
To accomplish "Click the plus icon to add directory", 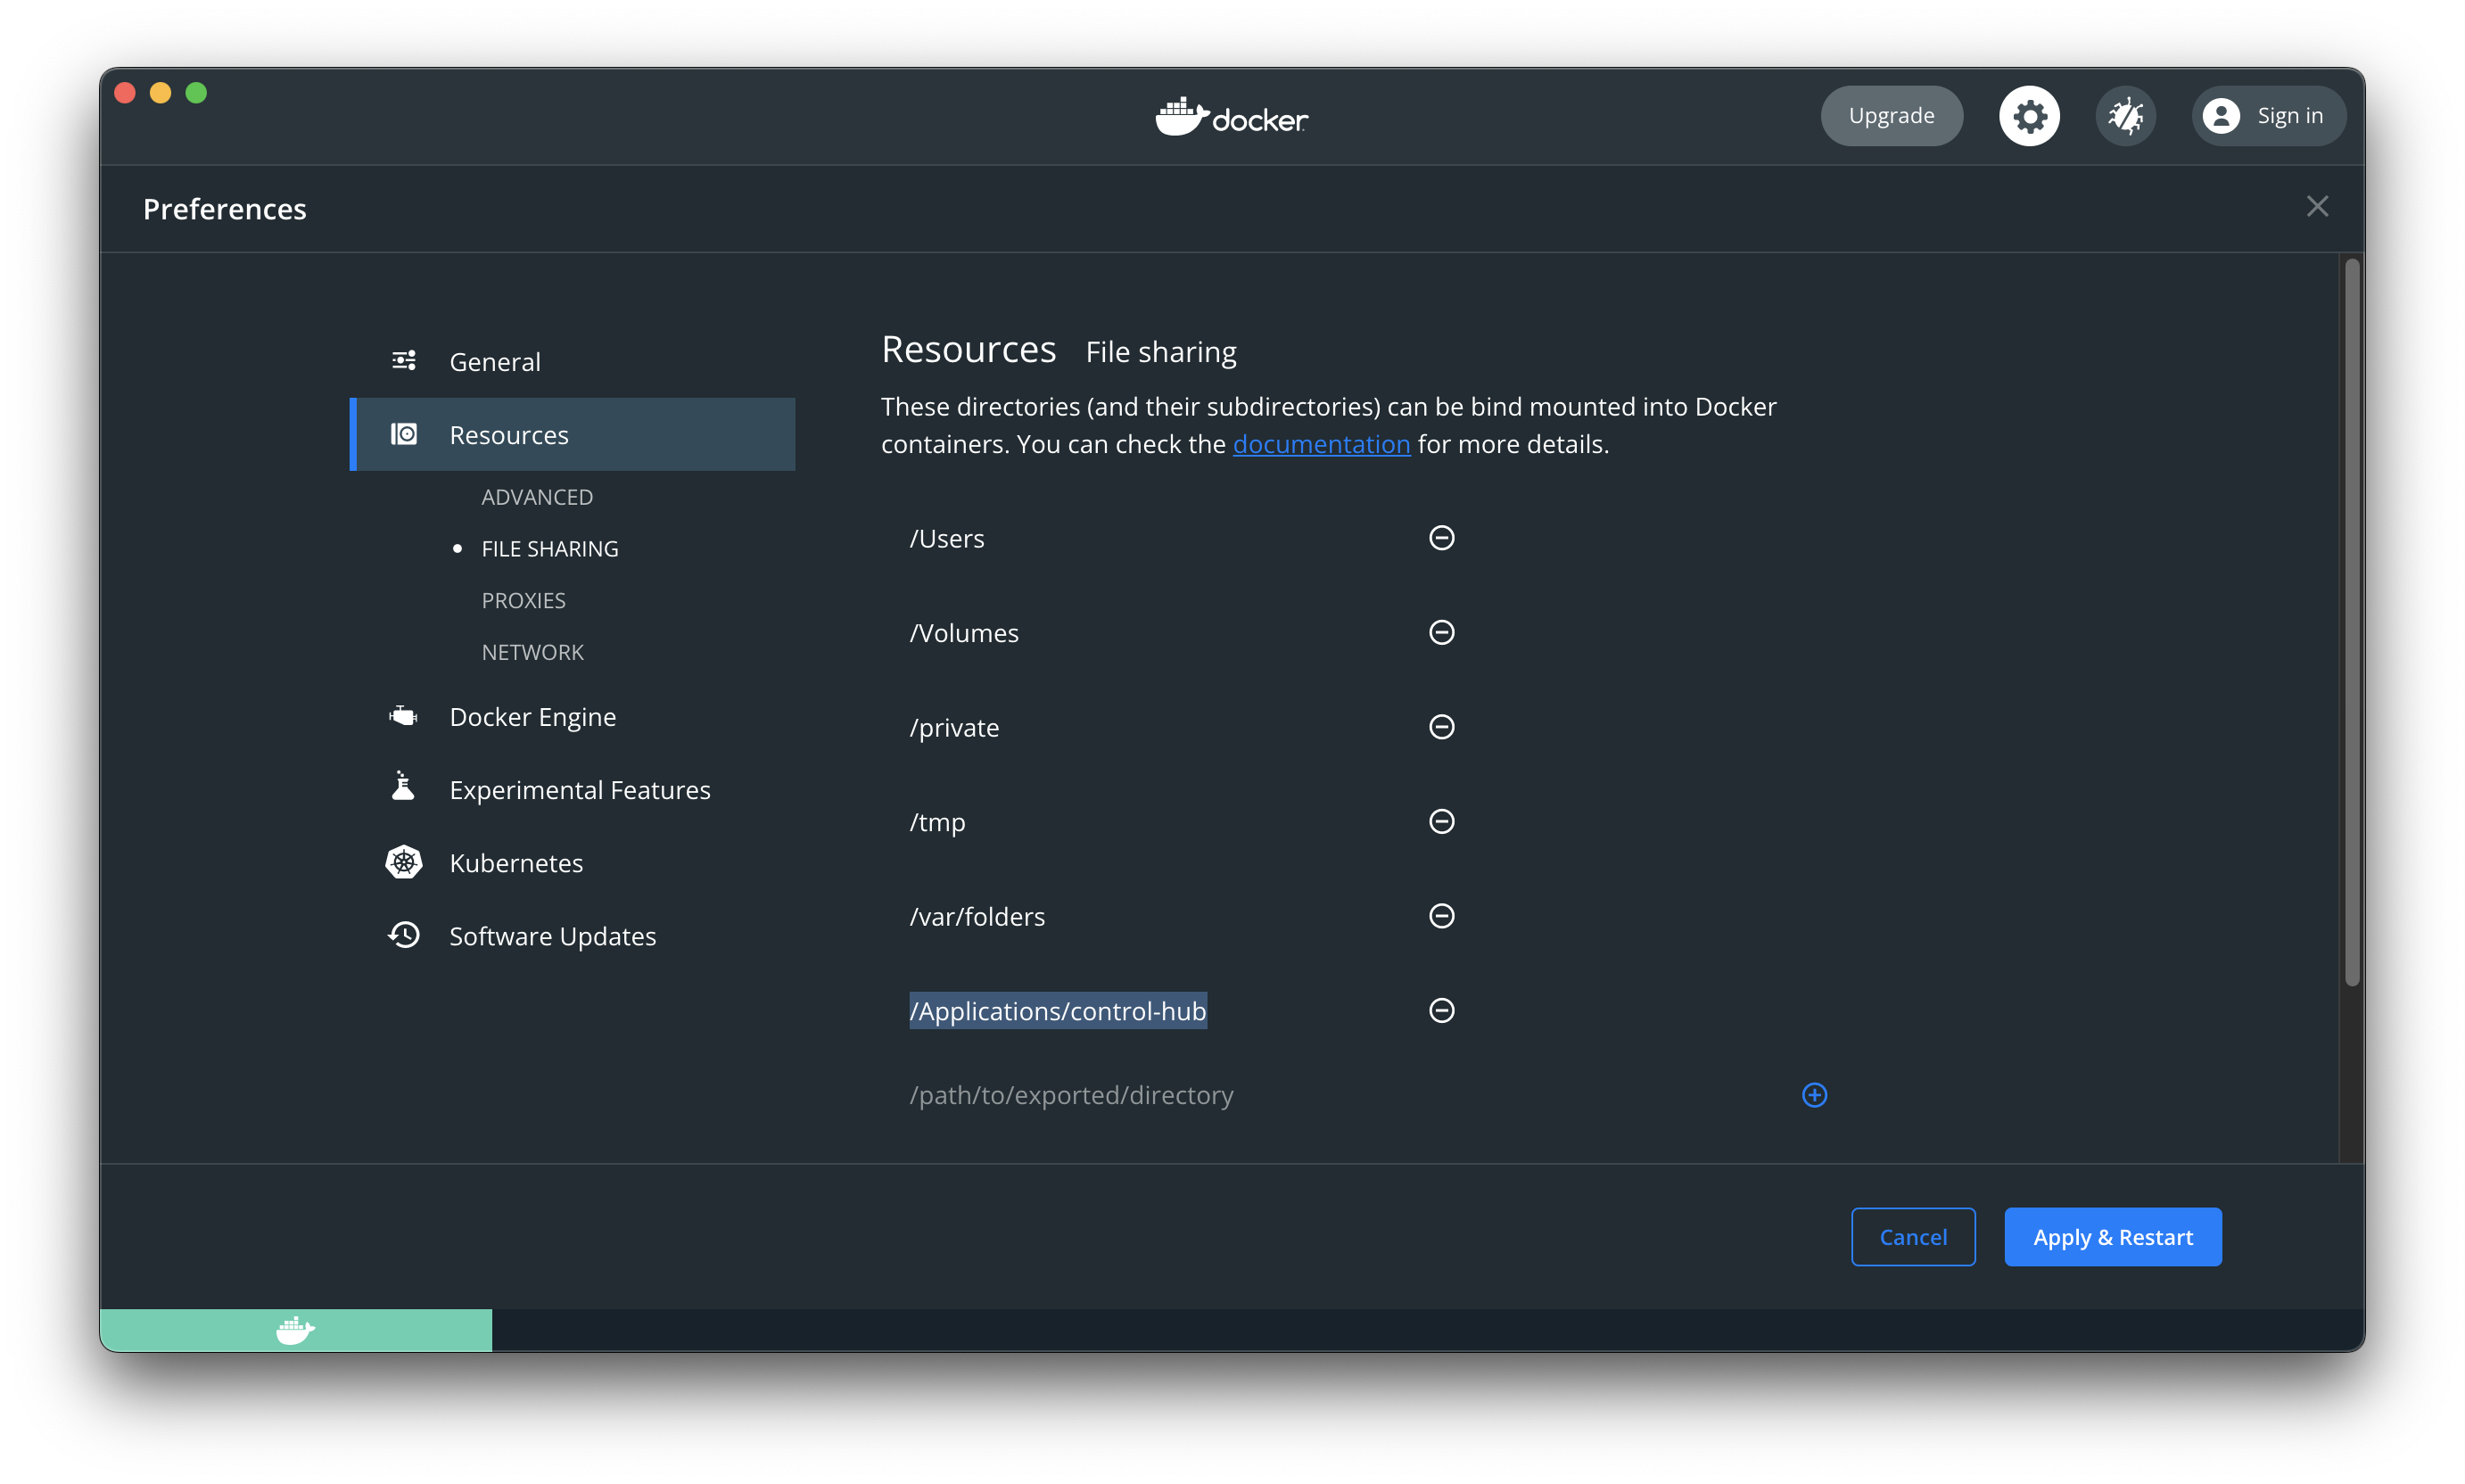I will [1813, 1095].
